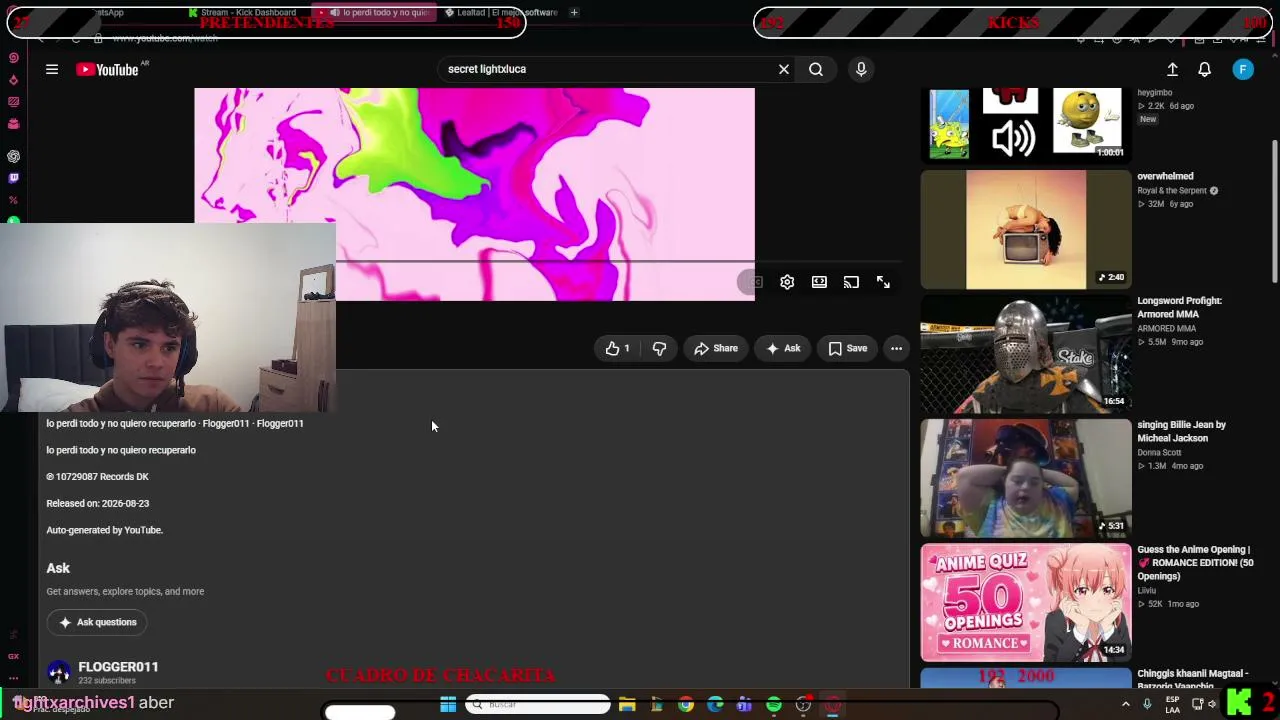Image resolution: width=1280 pixels, height=720 pixels.
Task: Open the Anime Quiz 50 Openings thumbnail
Action: click(1026, 602)
